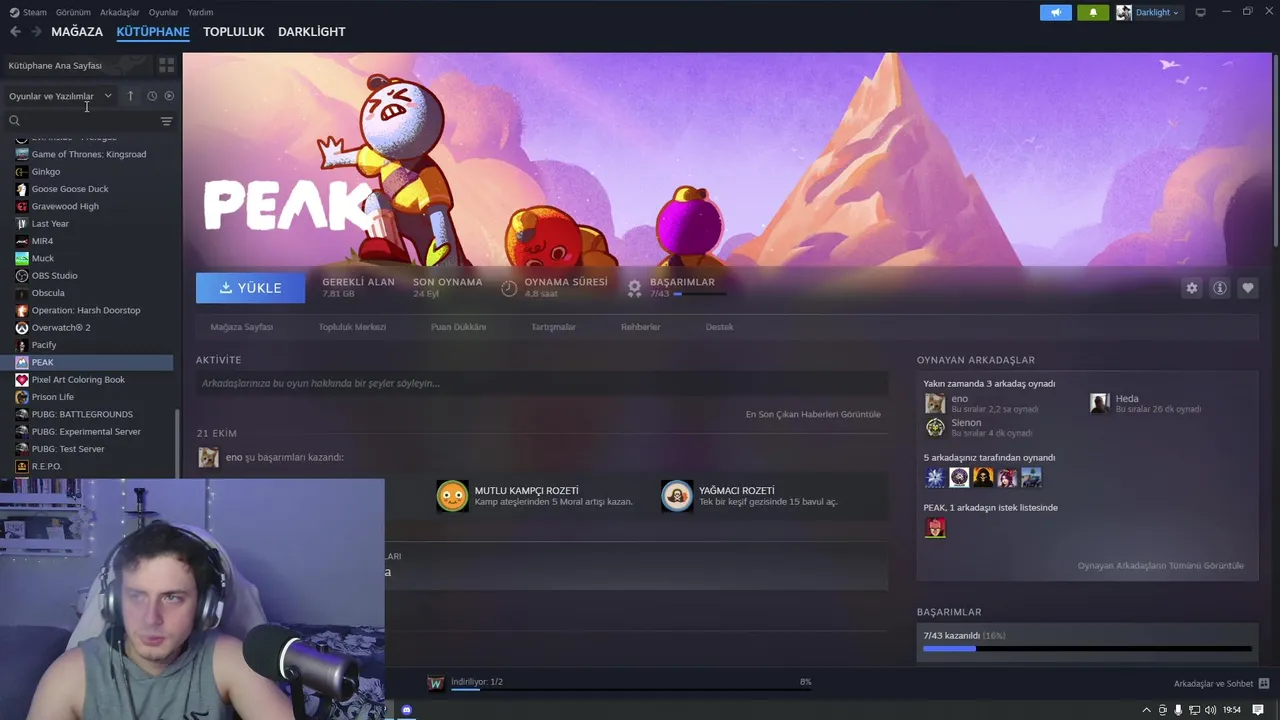Open friend Heda's avatar
Viewport: 1280px width, 720px height.
click(1100, 403)
